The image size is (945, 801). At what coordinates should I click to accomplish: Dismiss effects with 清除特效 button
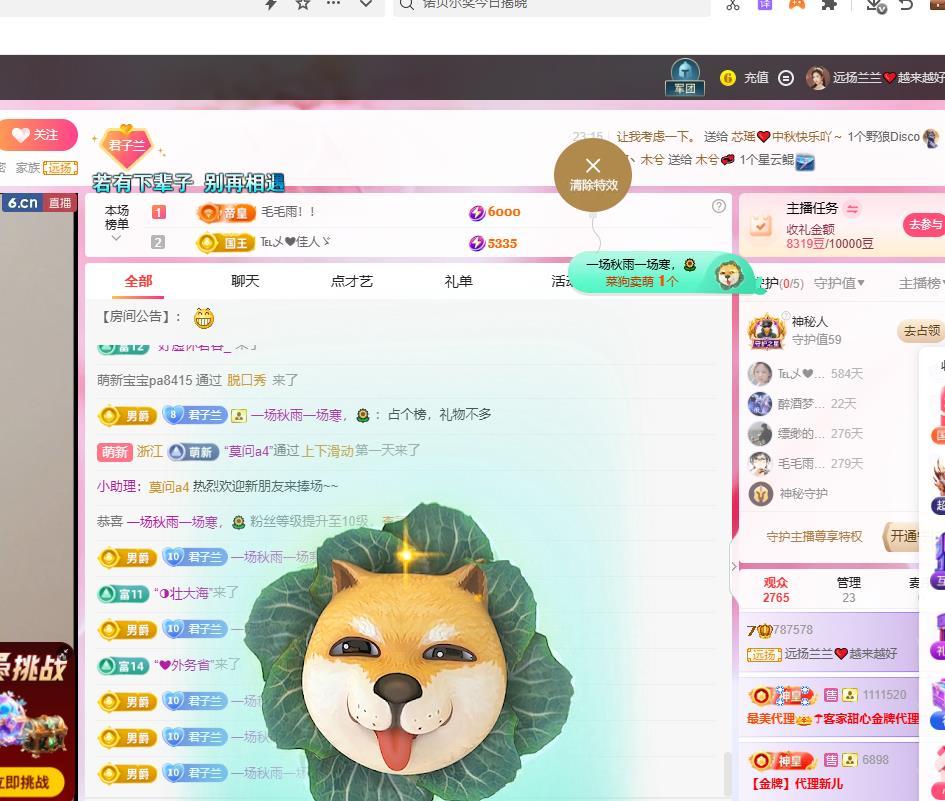coord(593,174)
